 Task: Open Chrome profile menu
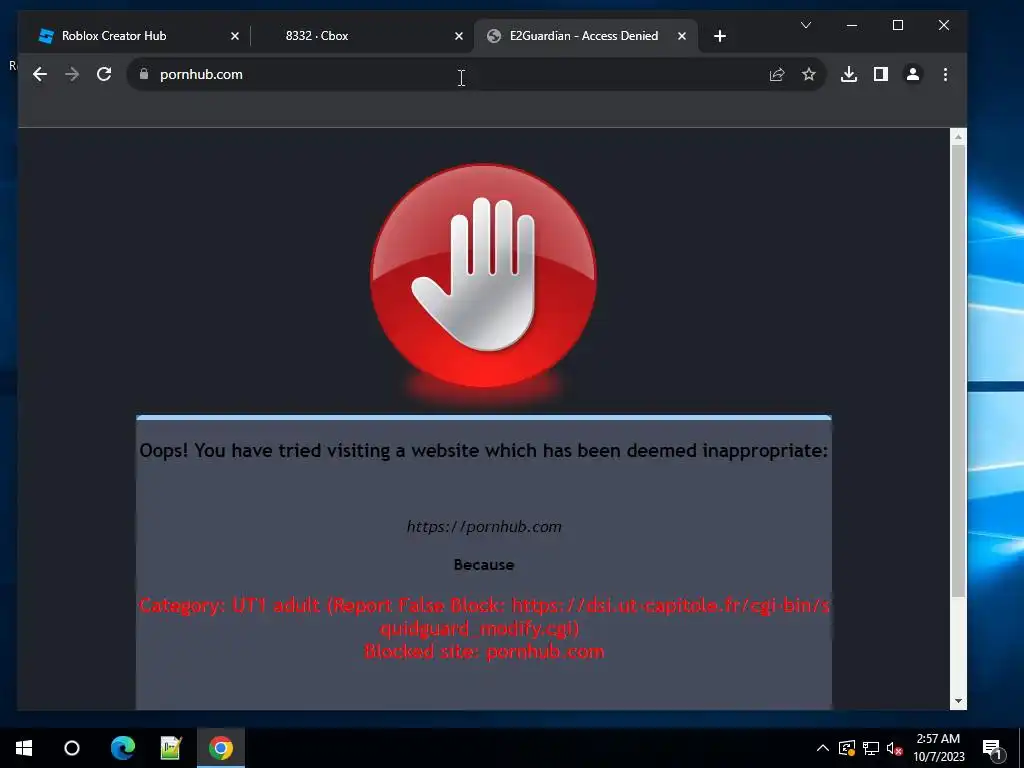point(912,74)
